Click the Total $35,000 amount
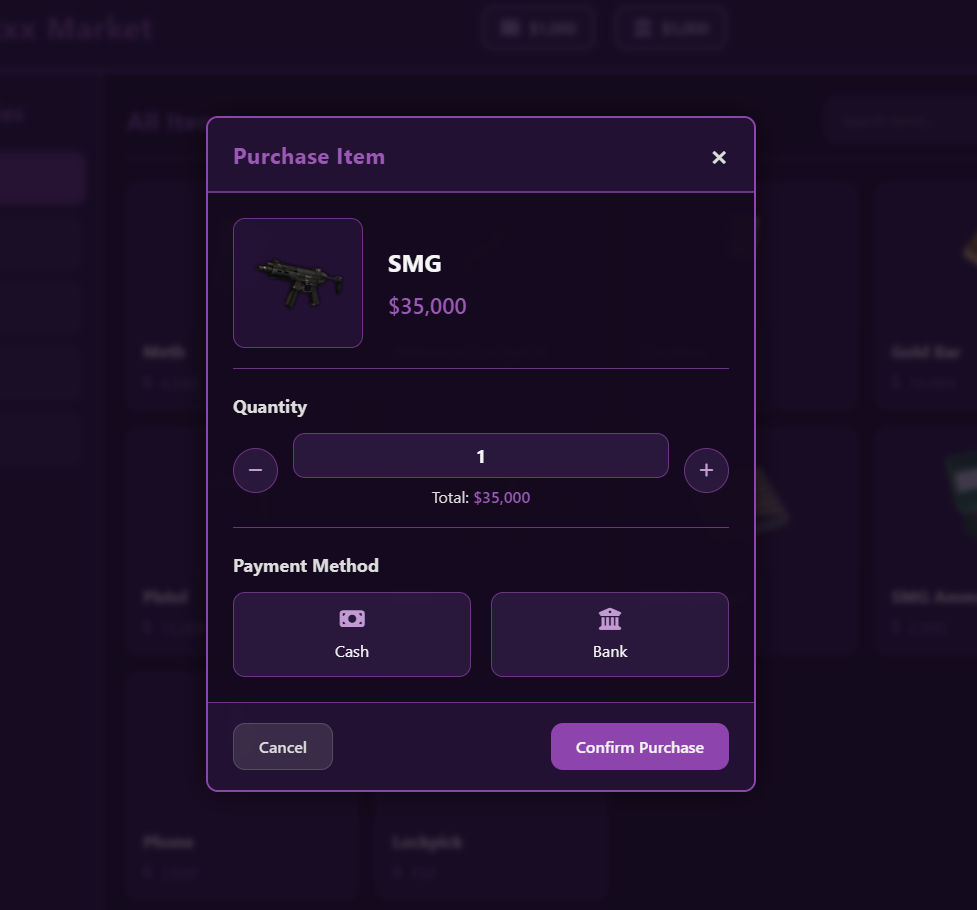Viewport: 977px width, 910px height. [502, 497]
